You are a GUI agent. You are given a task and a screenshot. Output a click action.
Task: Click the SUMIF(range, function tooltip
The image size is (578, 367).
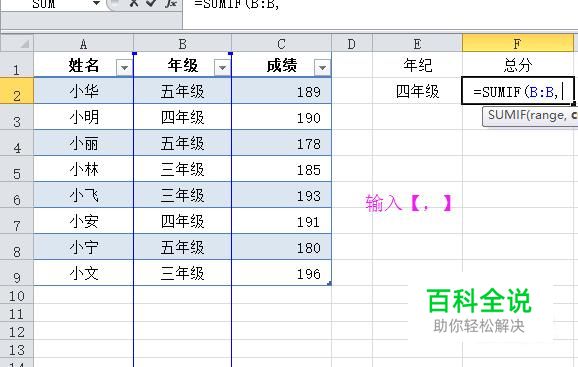[530, 116]
